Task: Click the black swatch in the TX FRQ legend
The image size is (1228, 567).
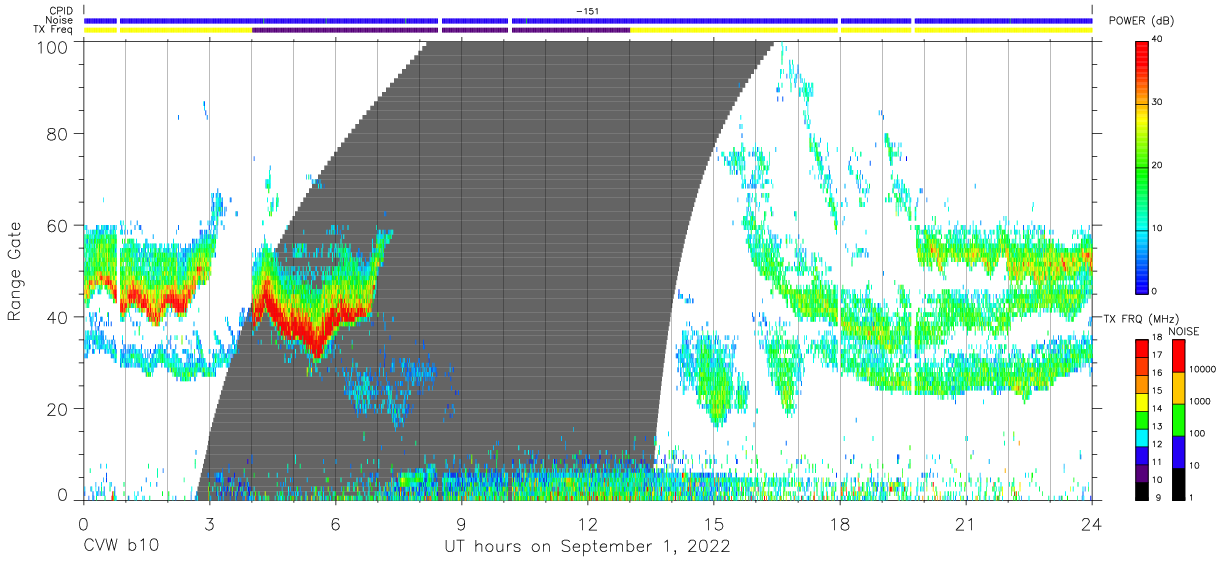Action: click(1142, 491)
